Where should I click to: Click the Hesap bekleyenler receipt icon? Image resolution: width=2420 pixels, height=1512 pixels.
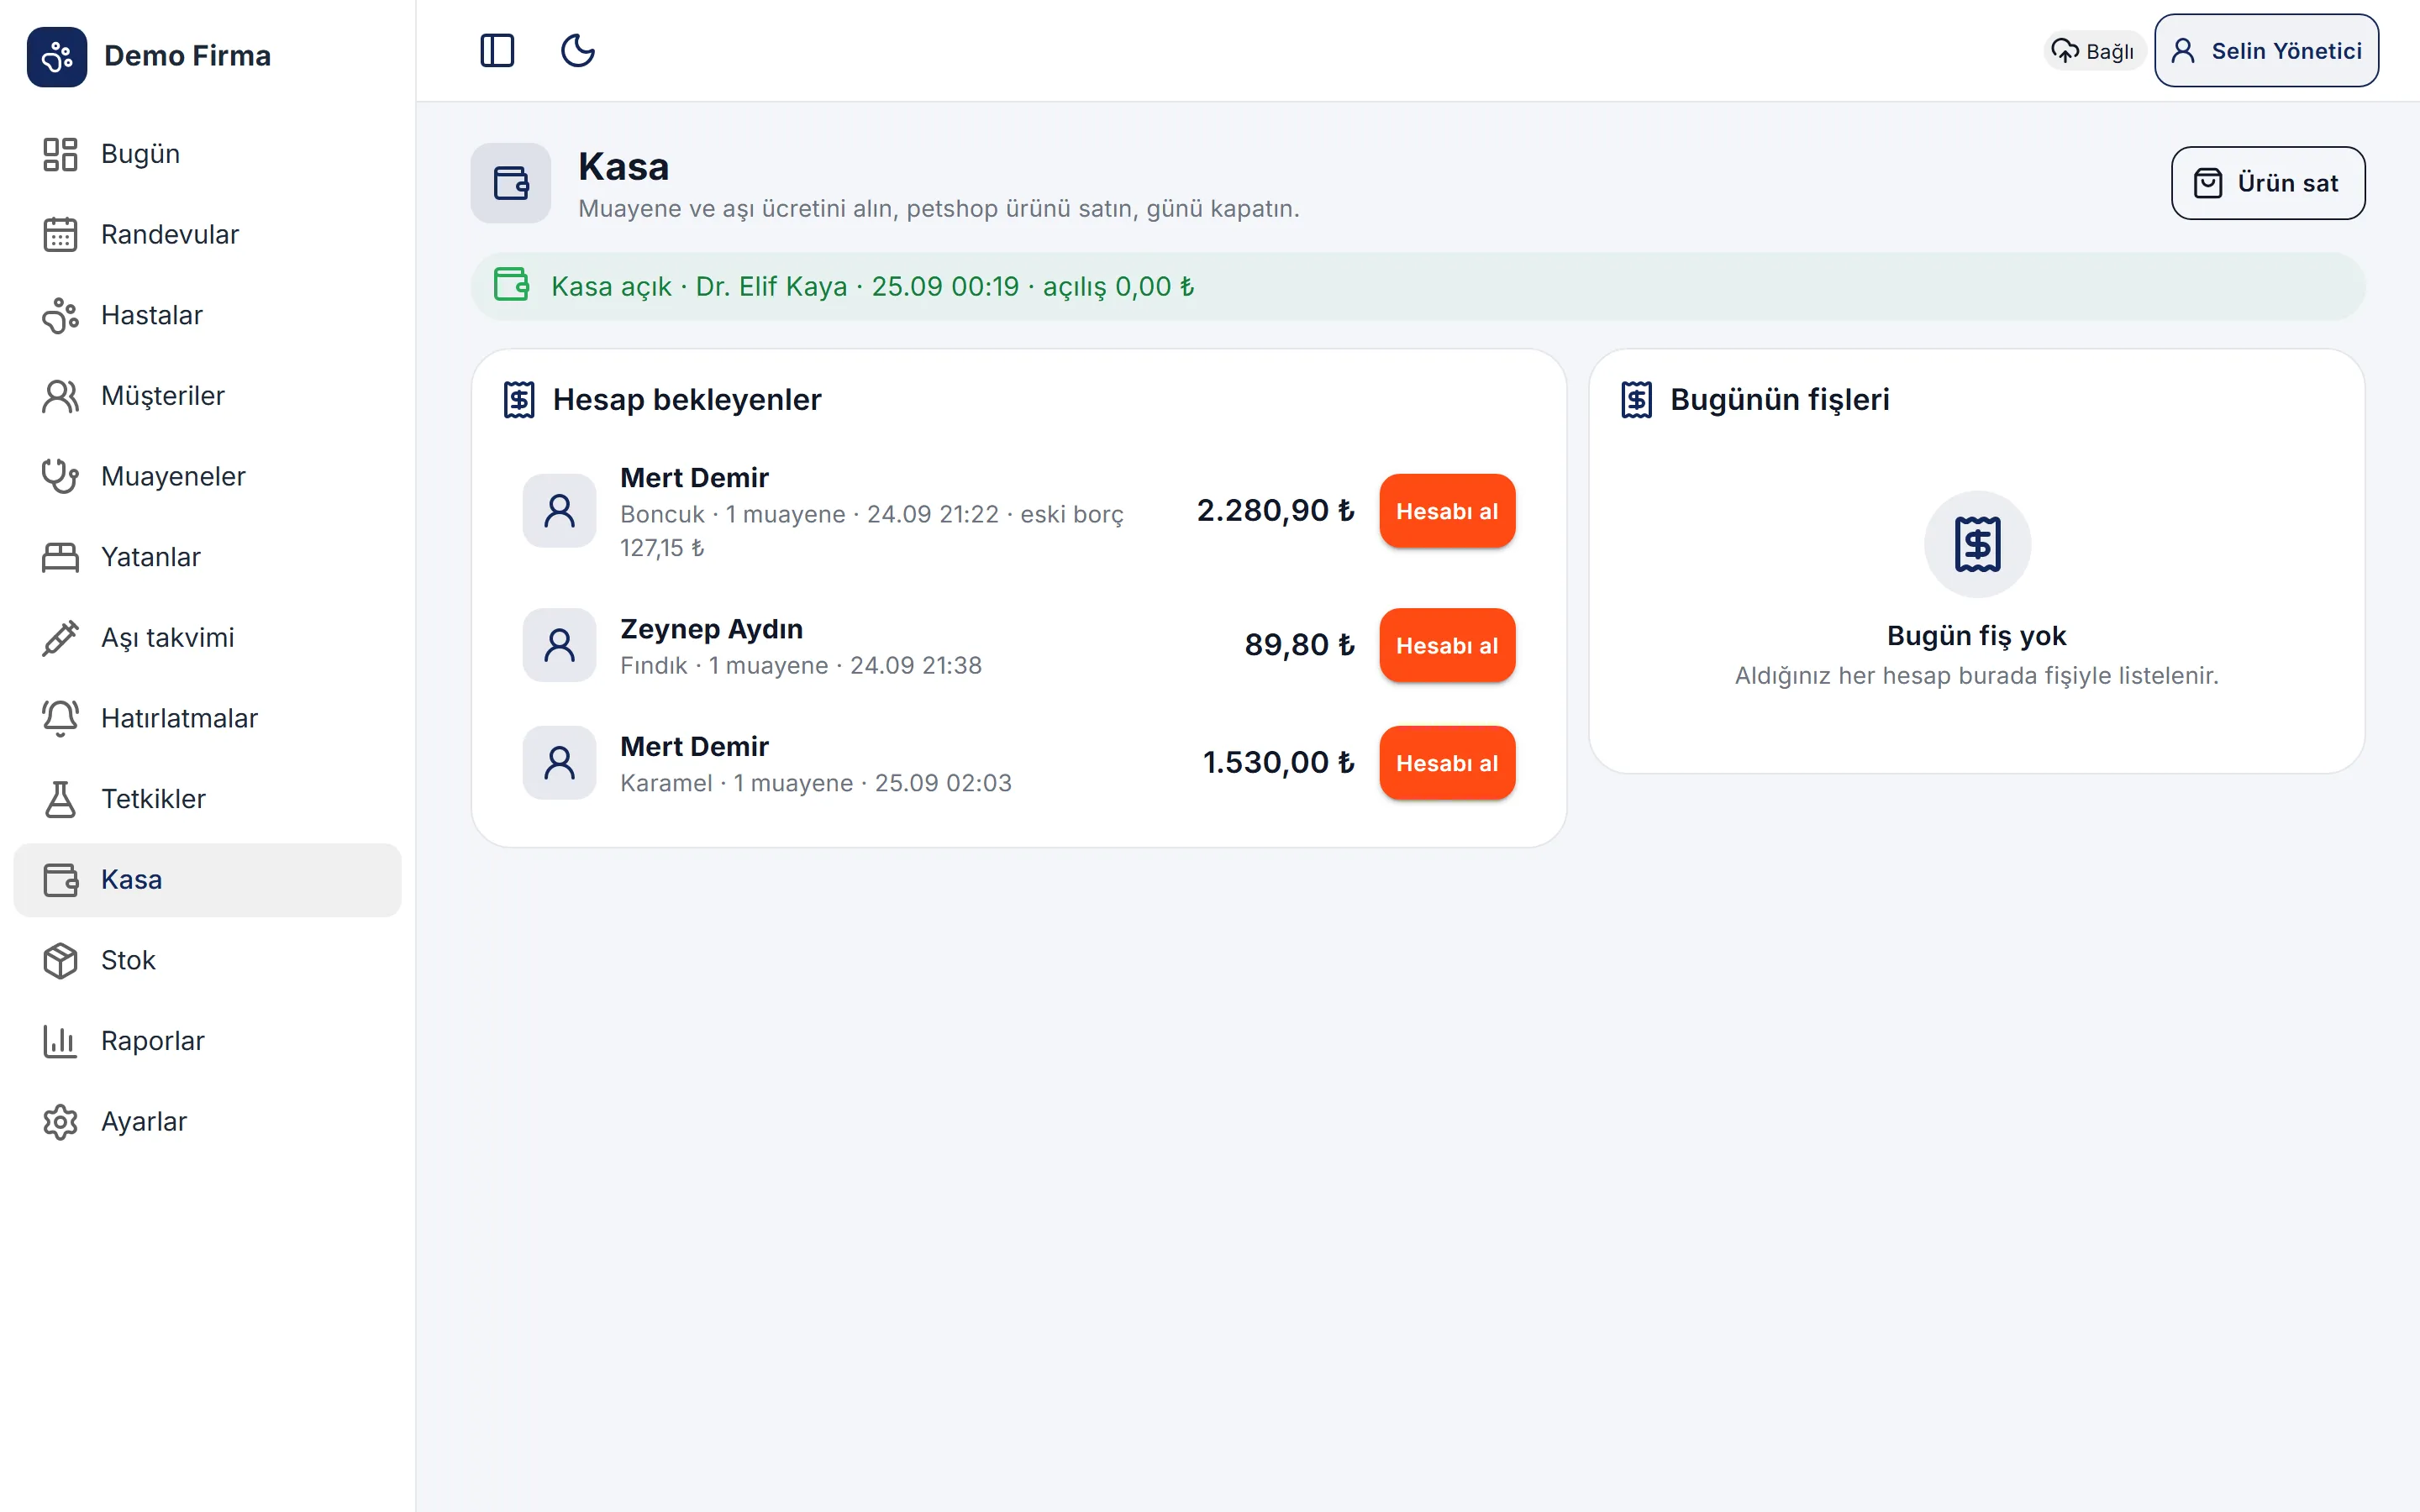pos(519,400)
